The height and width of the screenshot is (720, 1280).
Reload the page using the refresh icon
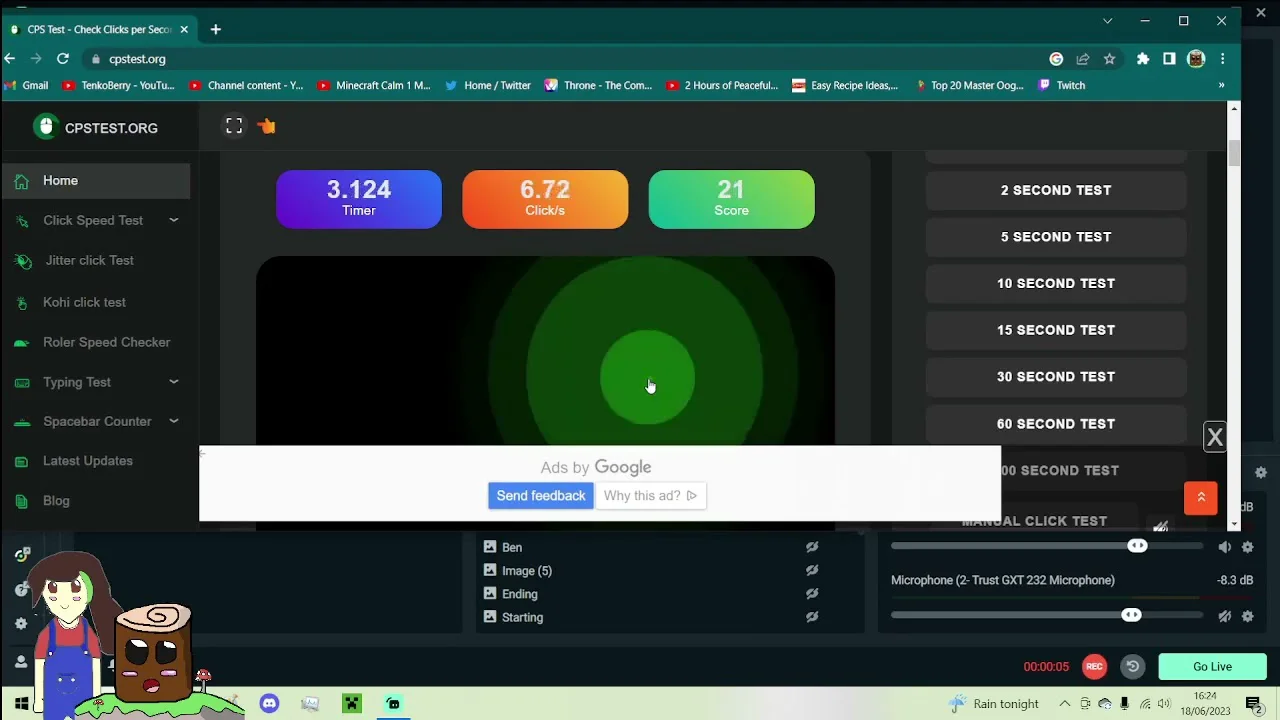(x=63, y=59)
